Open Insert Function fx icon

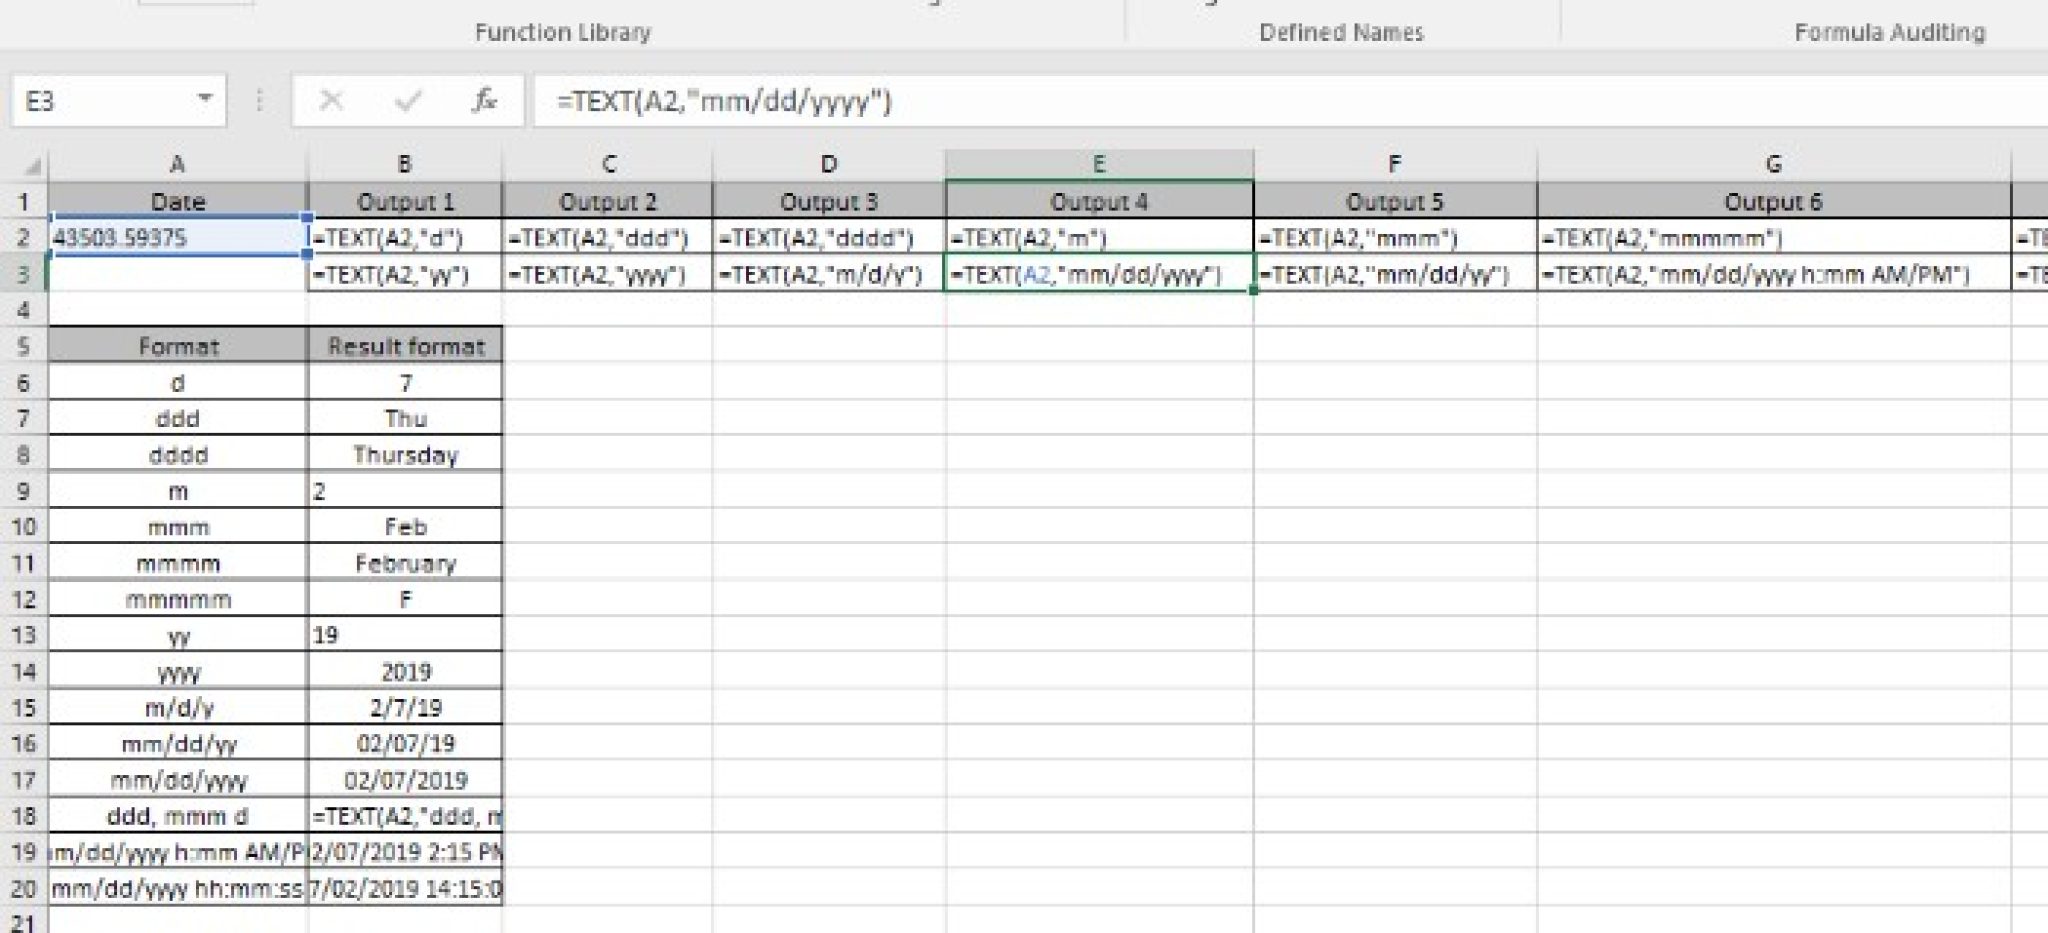click(484, 101)
